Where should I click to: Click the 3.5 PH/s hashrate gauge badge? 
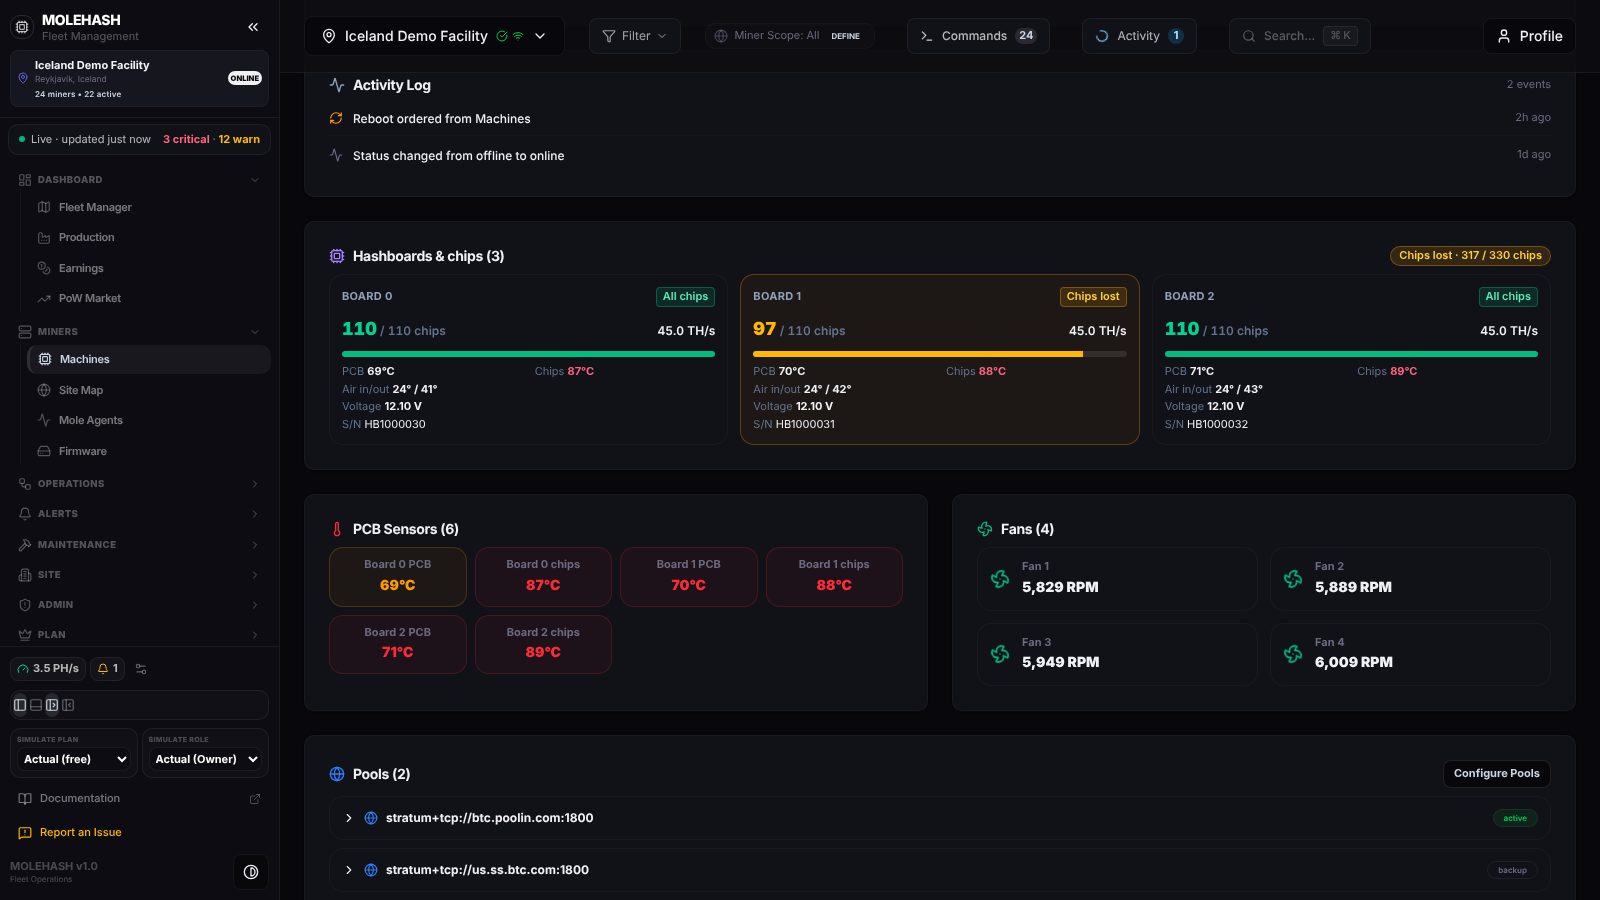(x=48, y=669)
